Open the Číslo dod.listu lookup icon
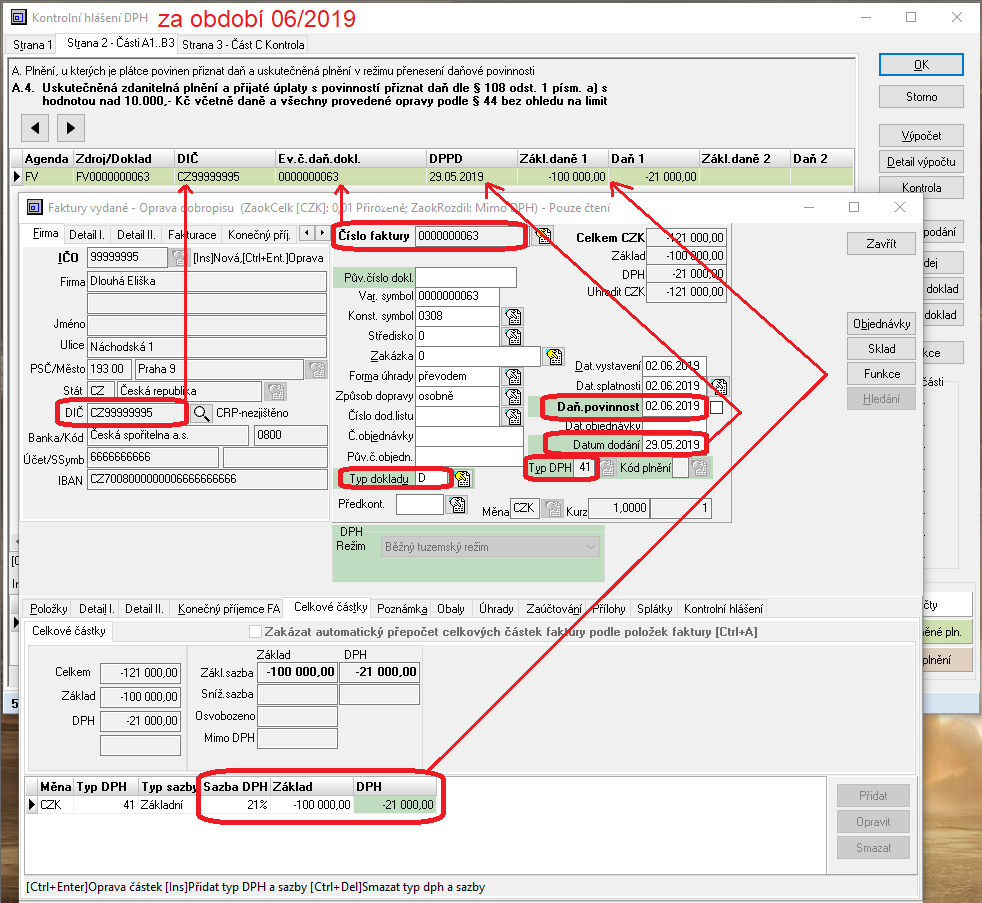982x903 pixels. (x=513, y=416)
